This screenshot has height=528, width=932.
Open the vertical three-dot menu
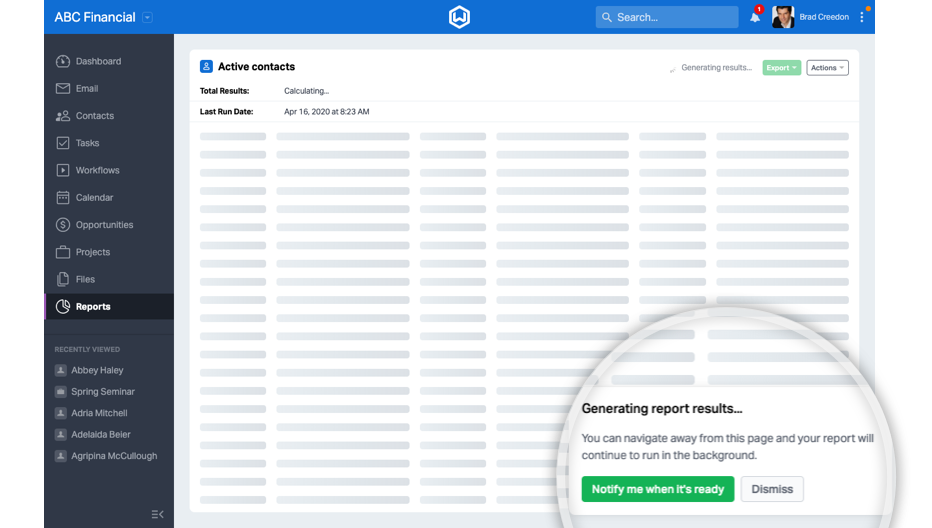click(862, 17)
